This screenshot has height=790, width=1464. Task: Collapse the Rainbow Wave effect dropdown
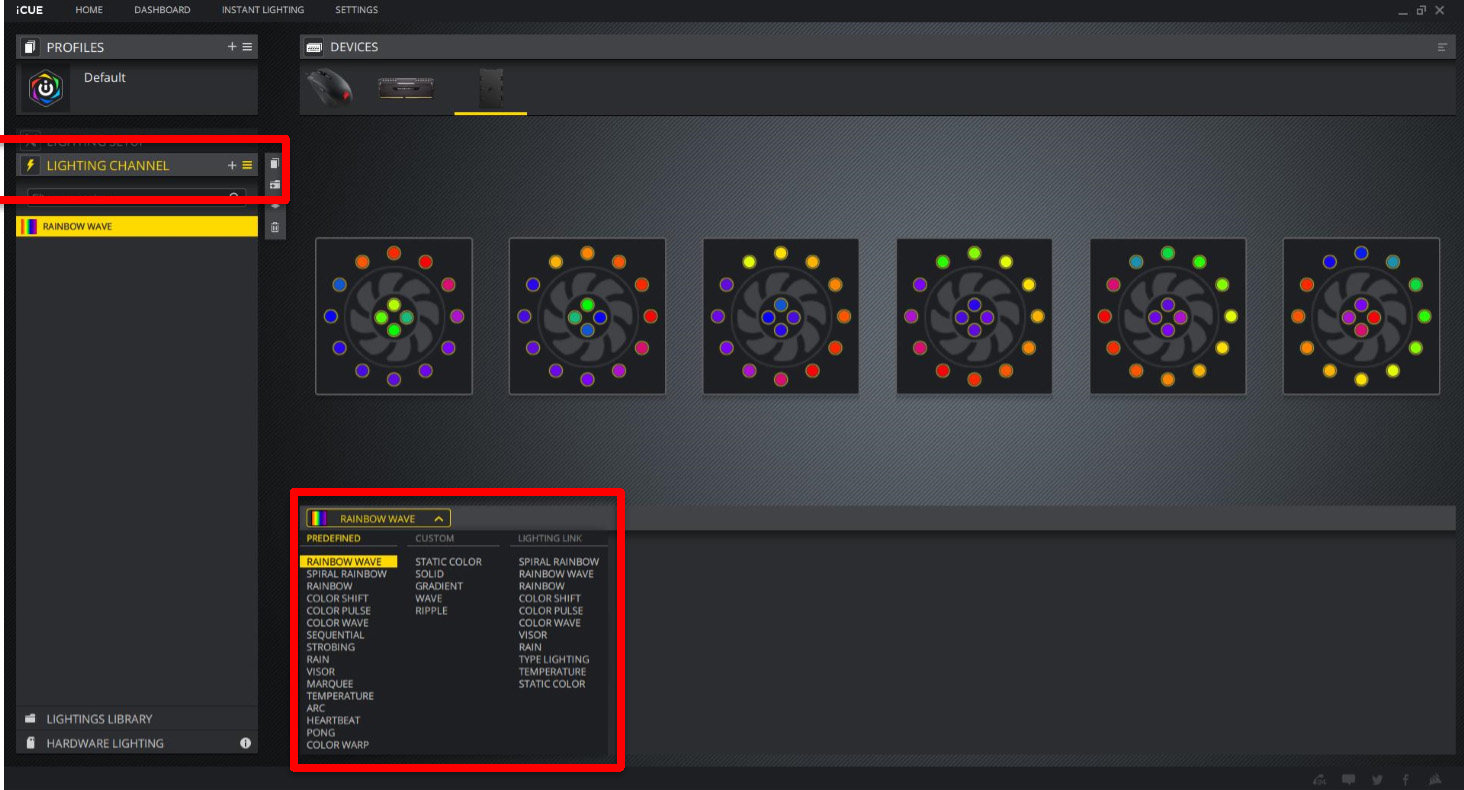pyautogui.click(x=438, y=519)
